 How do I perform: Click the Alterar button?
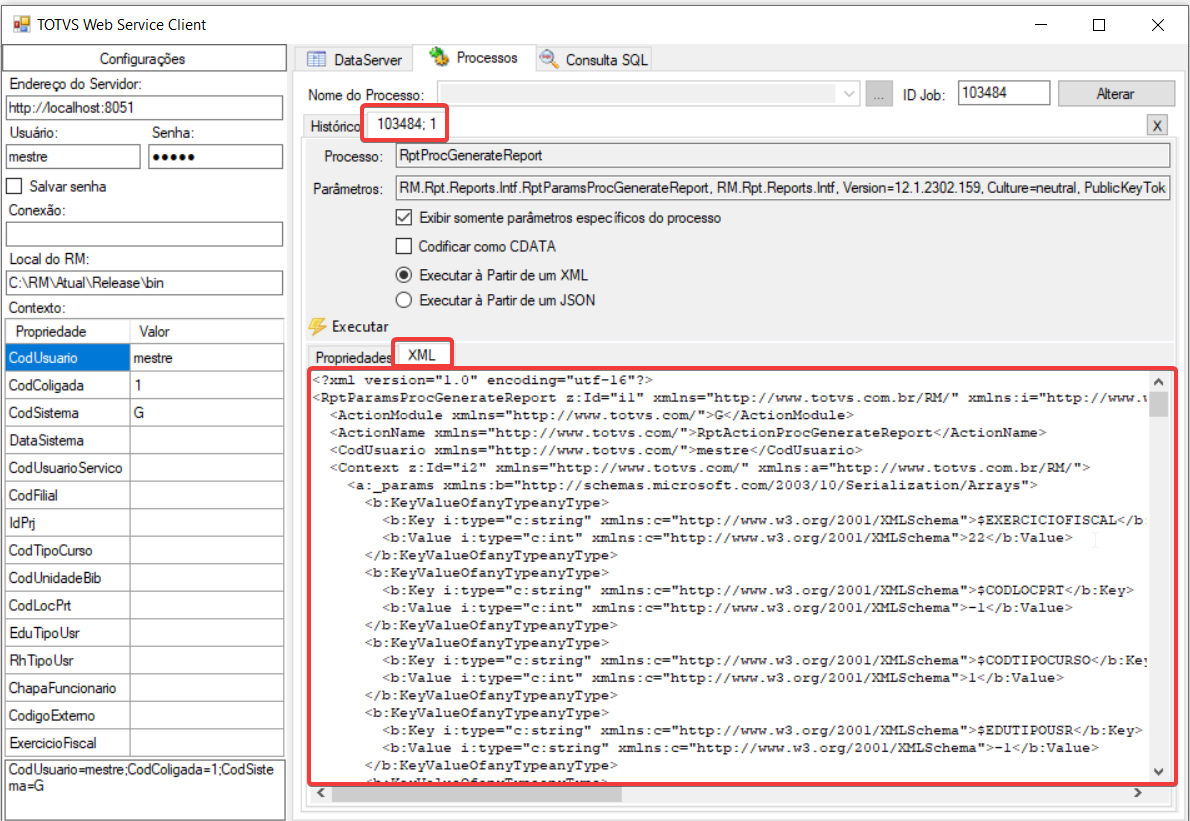click(1116, 93)
